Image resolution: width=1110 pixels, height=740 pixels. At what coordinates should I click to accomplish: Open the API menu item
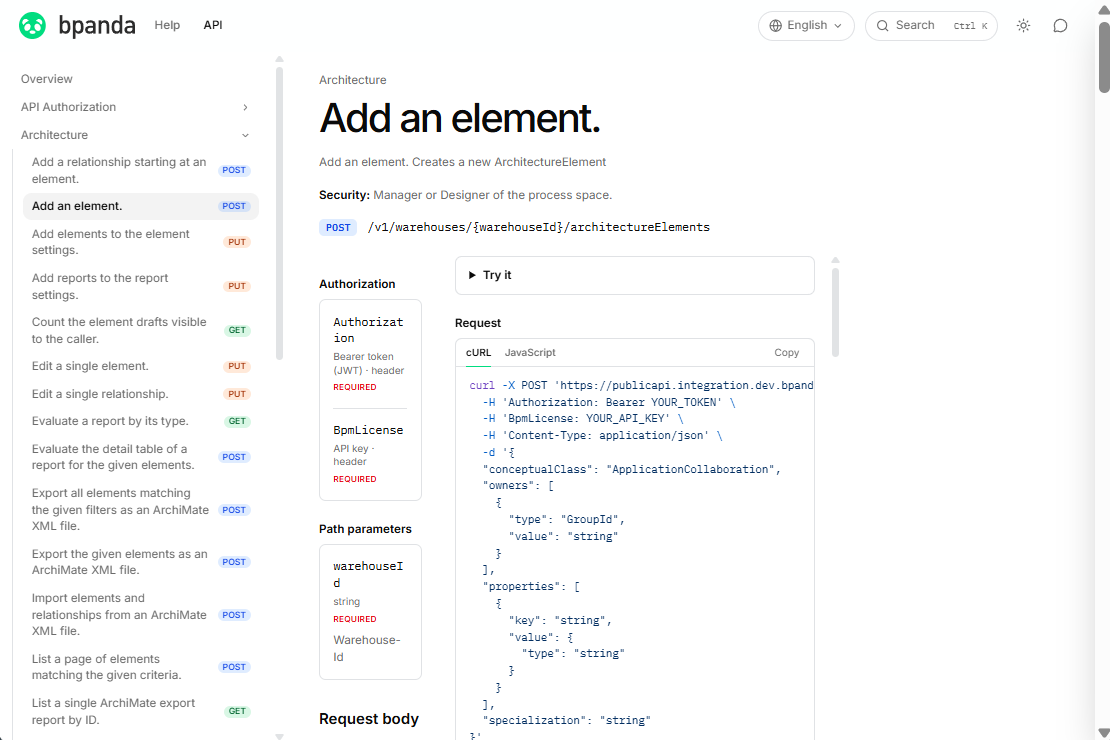click(x=213, y=25)
